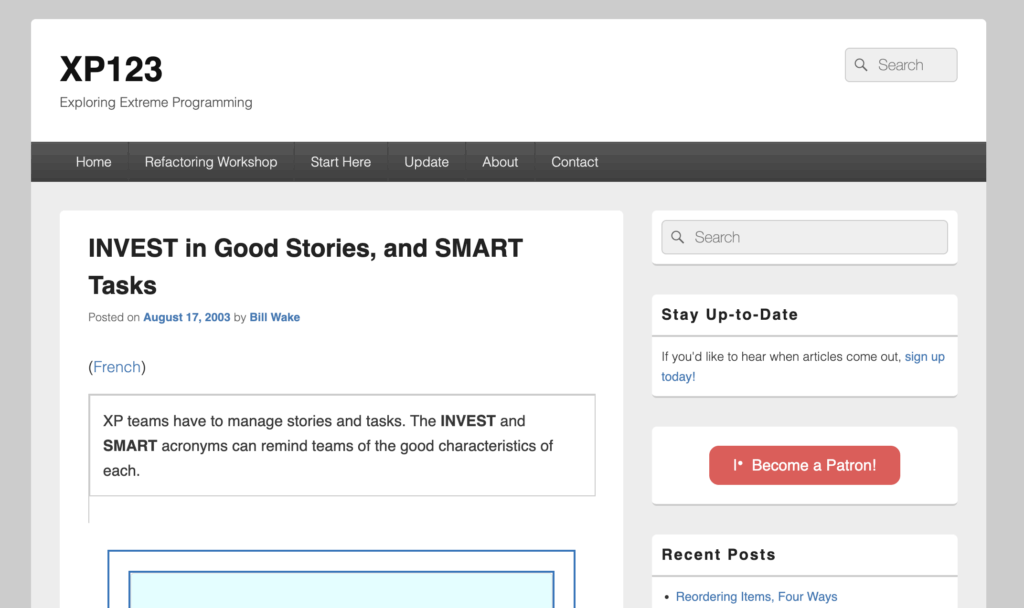
Task: Click the Patreon logo icon on the red button
Action: tap(738, 465)
